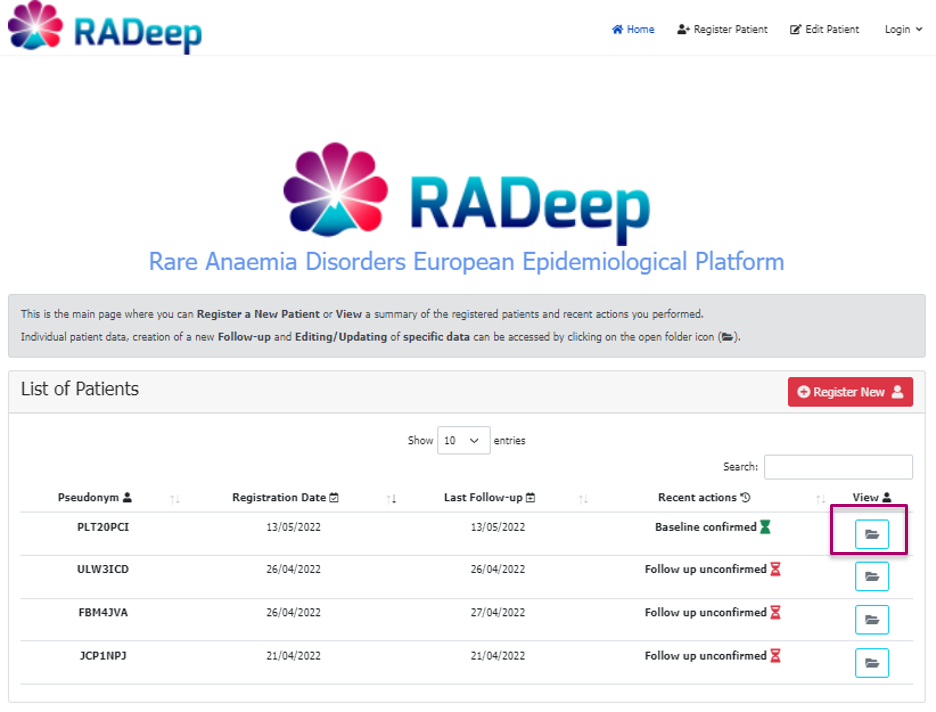Click Baseline confirmed status text
The image size is (936, 712).
[x=706, y=527]
